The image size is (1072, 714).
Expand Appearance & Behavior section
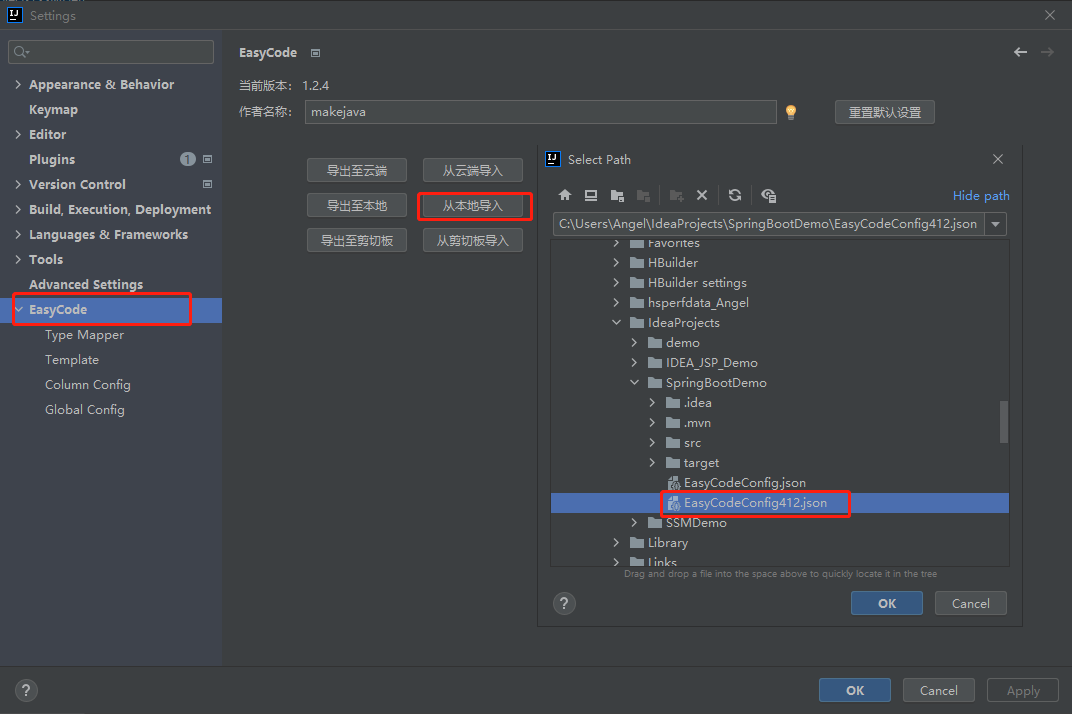tap(18, 84)
